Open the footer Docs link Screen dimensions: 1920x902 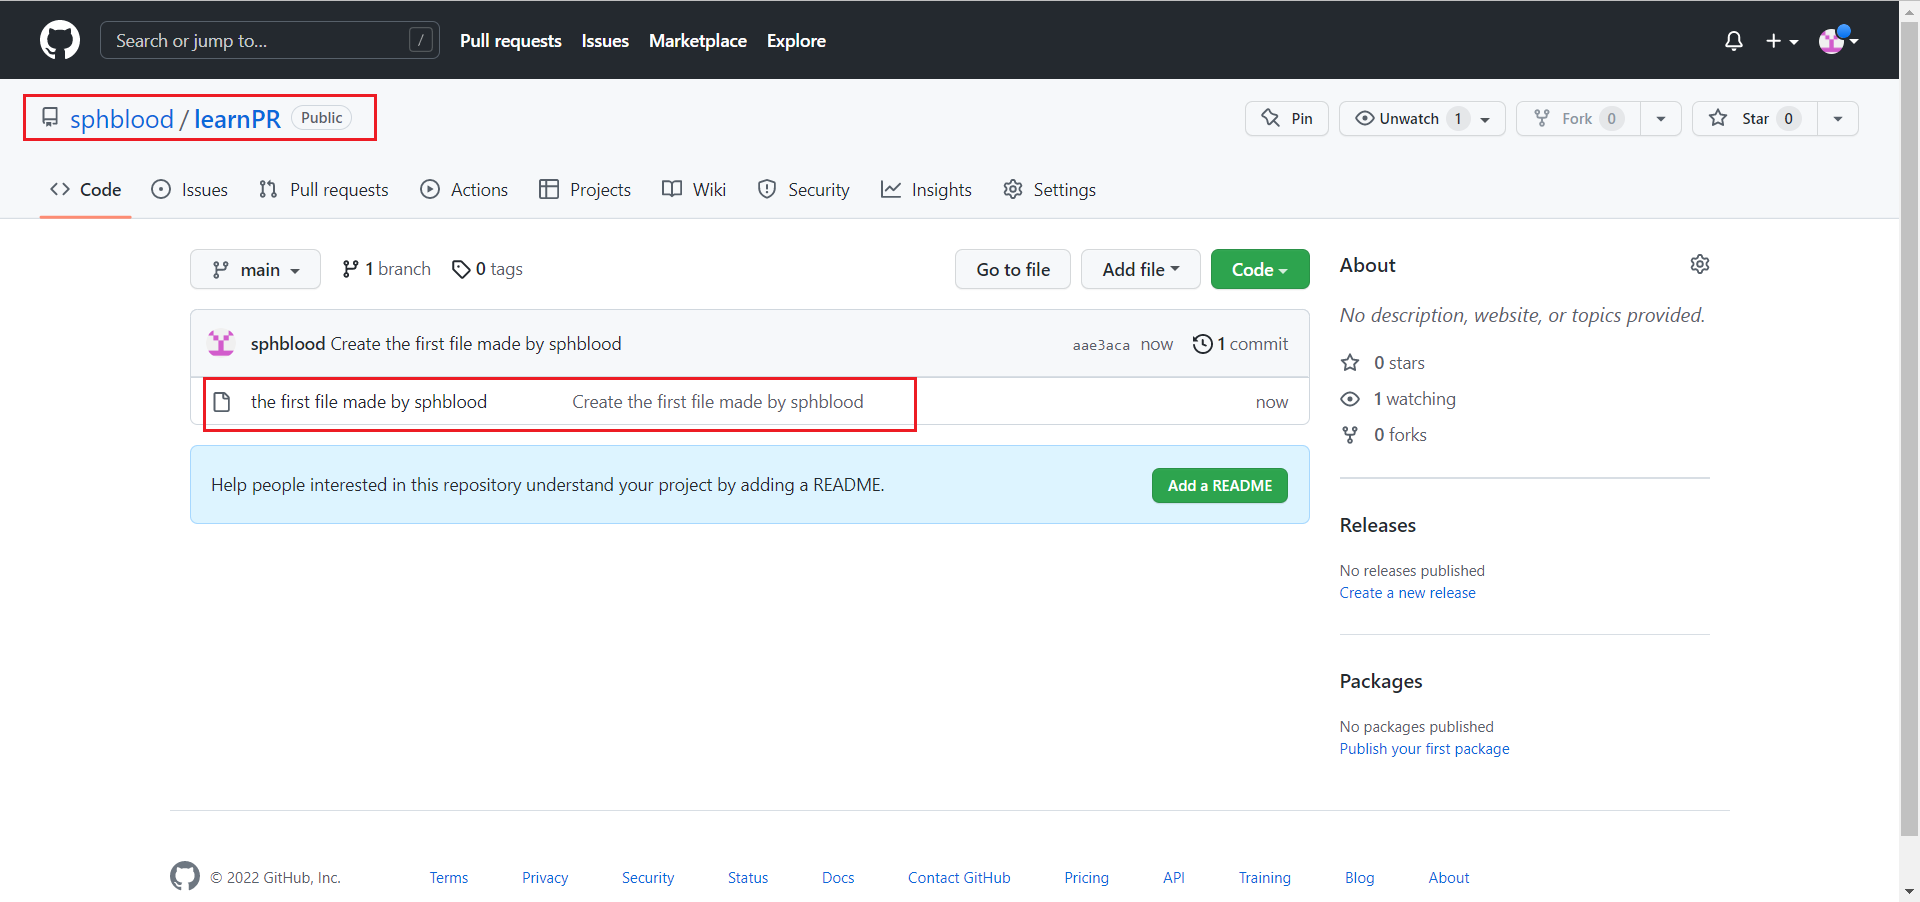click(x=838, y=878)
